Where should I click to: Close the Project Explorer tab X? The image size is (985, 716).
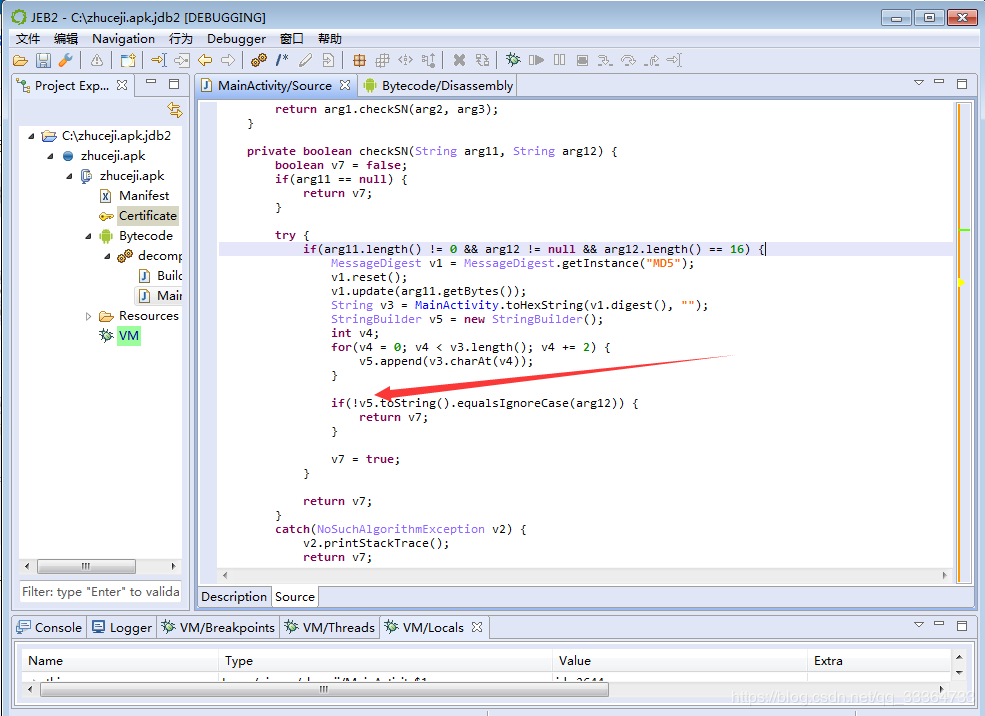point(122,85)
